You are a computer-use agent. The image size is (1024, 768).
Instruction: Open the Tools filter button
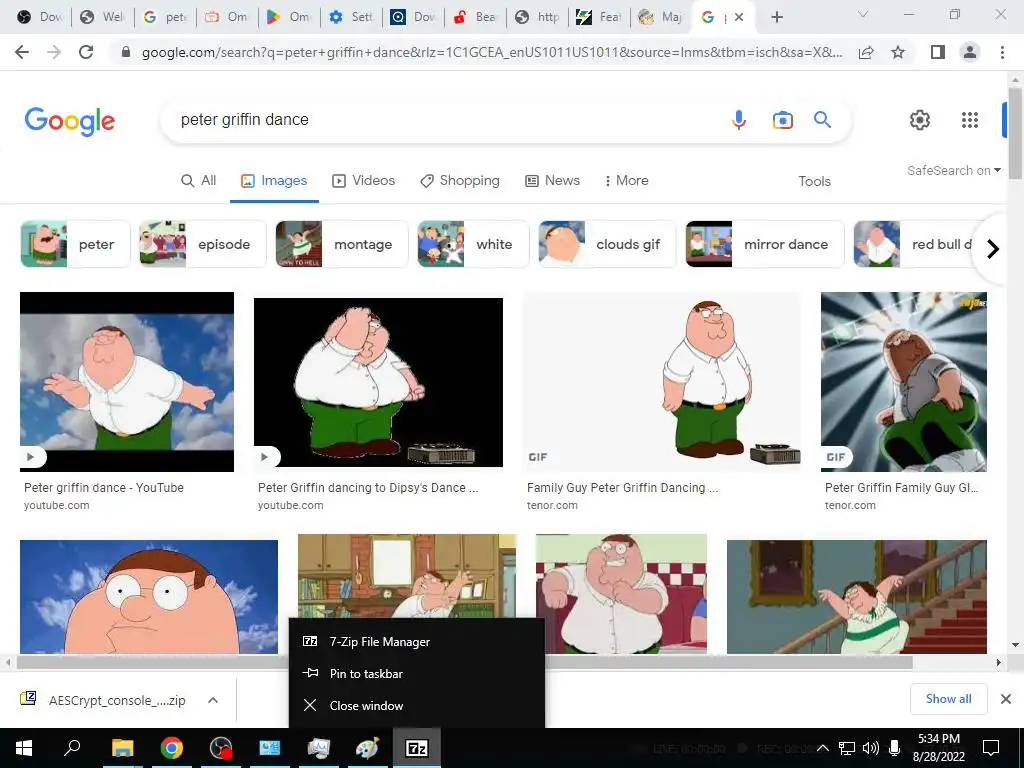[x=814, y=182]
